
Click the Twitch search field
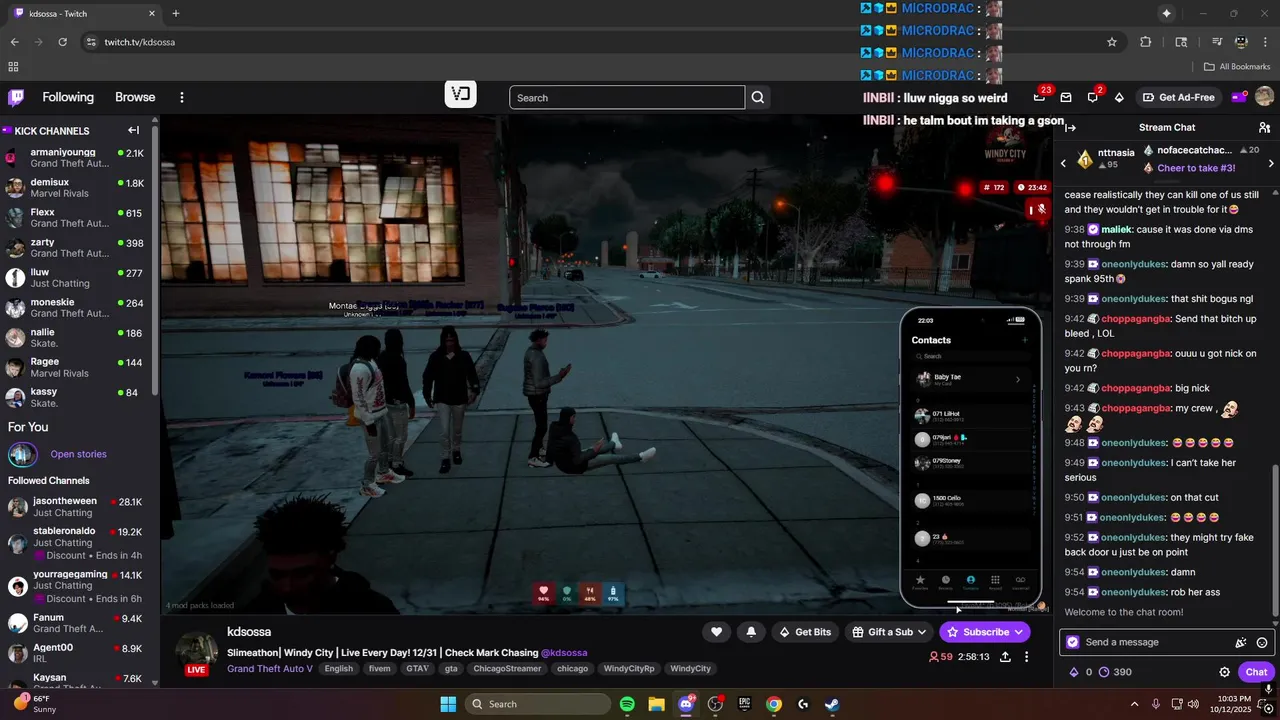(627, 97)
